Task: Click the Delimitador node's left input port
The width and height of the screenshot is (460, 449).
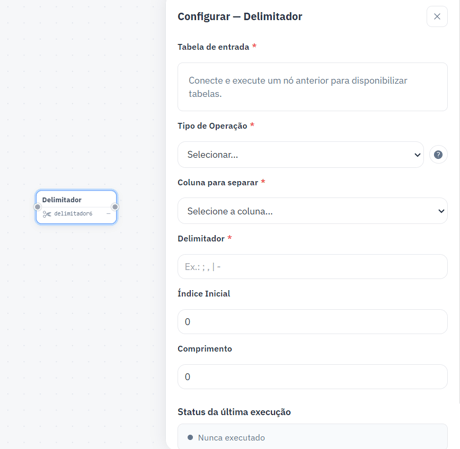Action: click(x=37, y=207)
